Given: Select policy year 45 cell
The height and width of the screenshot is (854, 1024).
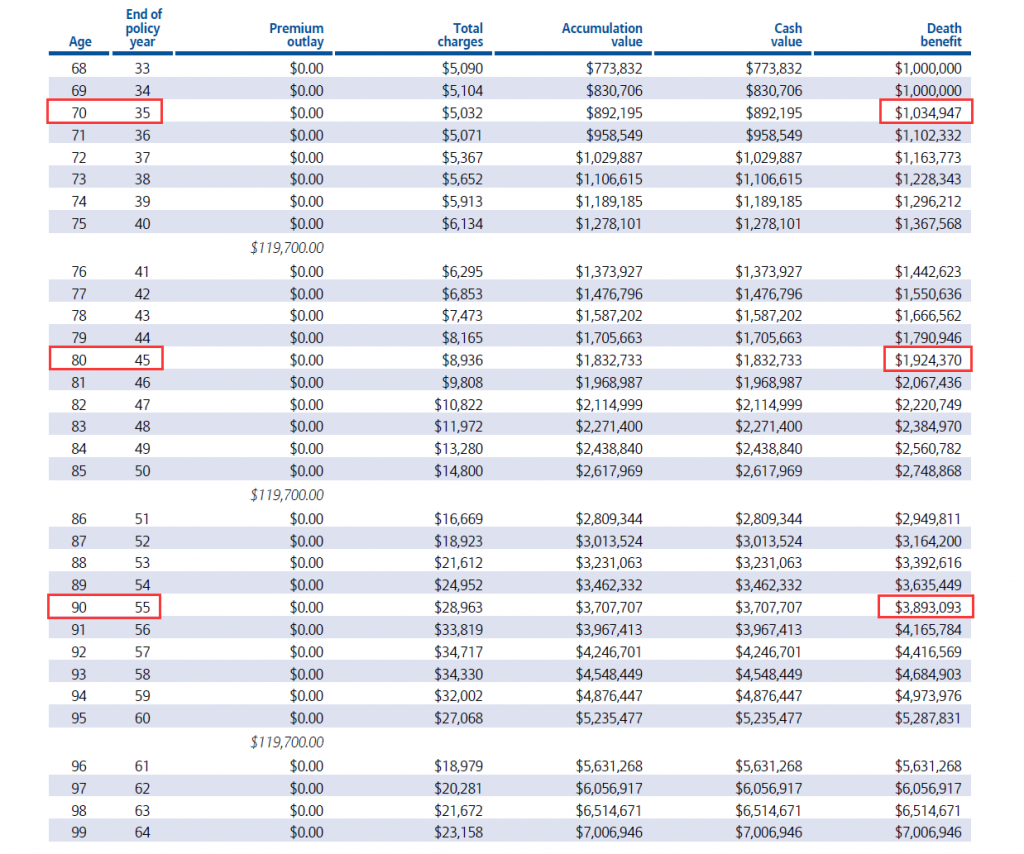Looking at the screenshot, I should point(142,360).
